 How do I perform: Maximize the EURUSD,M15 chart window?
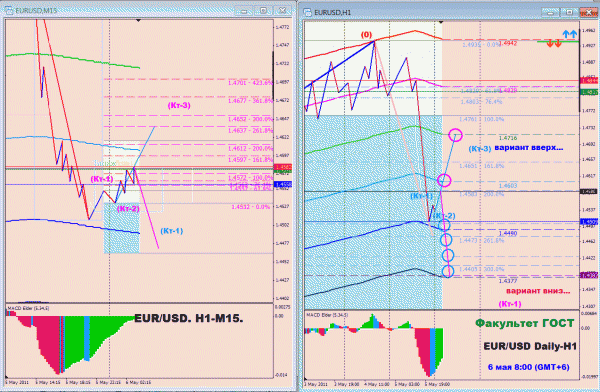tap(263, 11)
